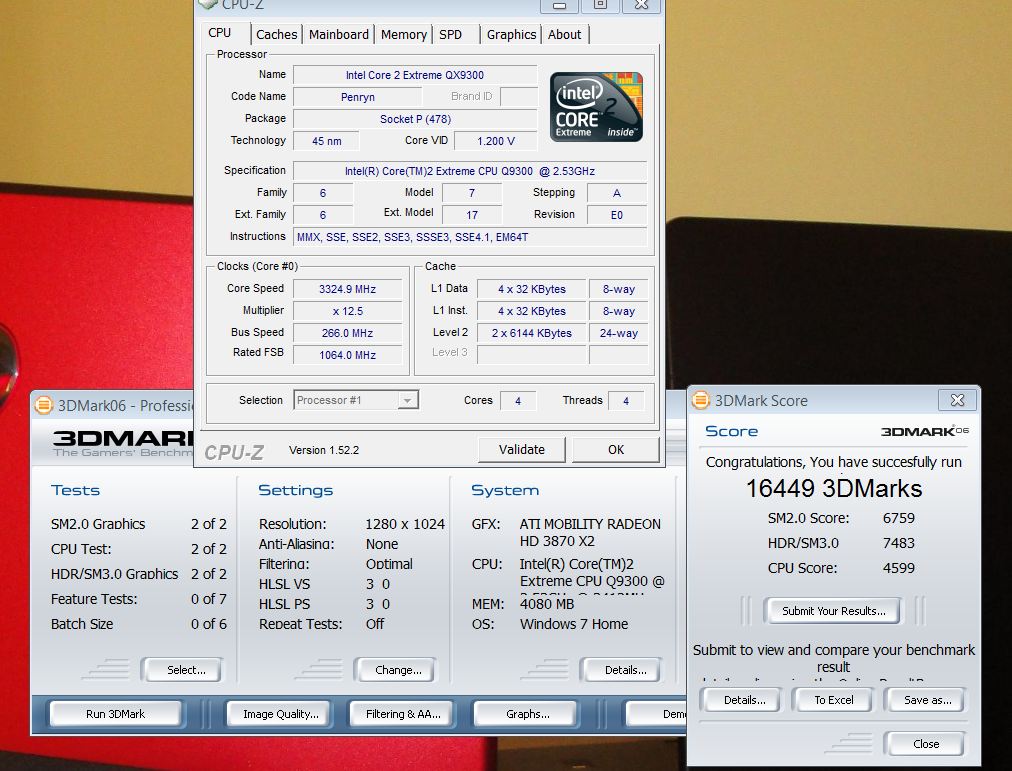
Task: Click the Validate button in CPU-Z
Action: 521,450
